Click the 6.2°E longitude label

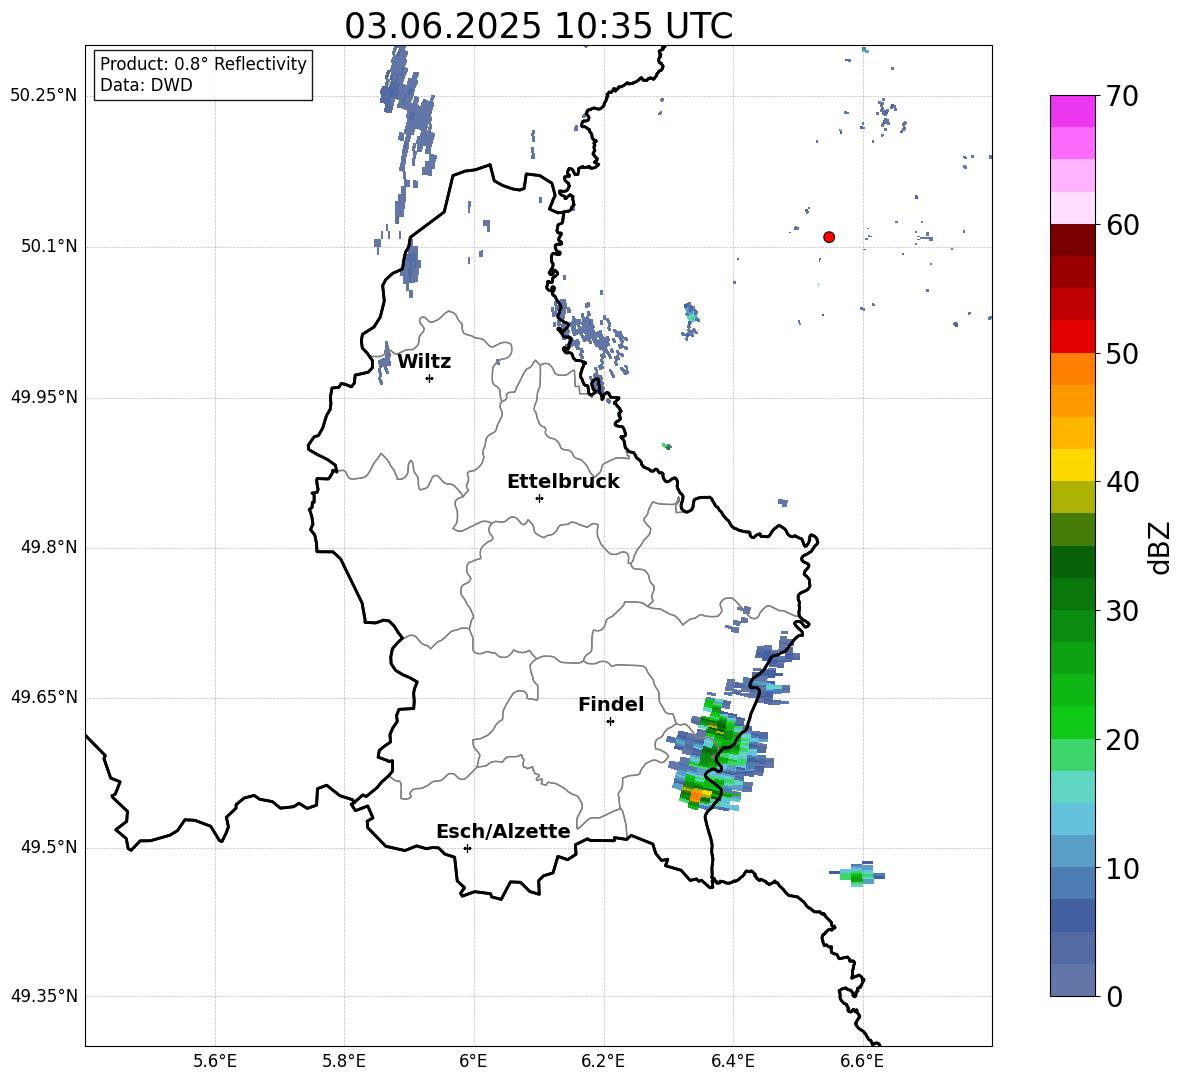[603, 1061]
